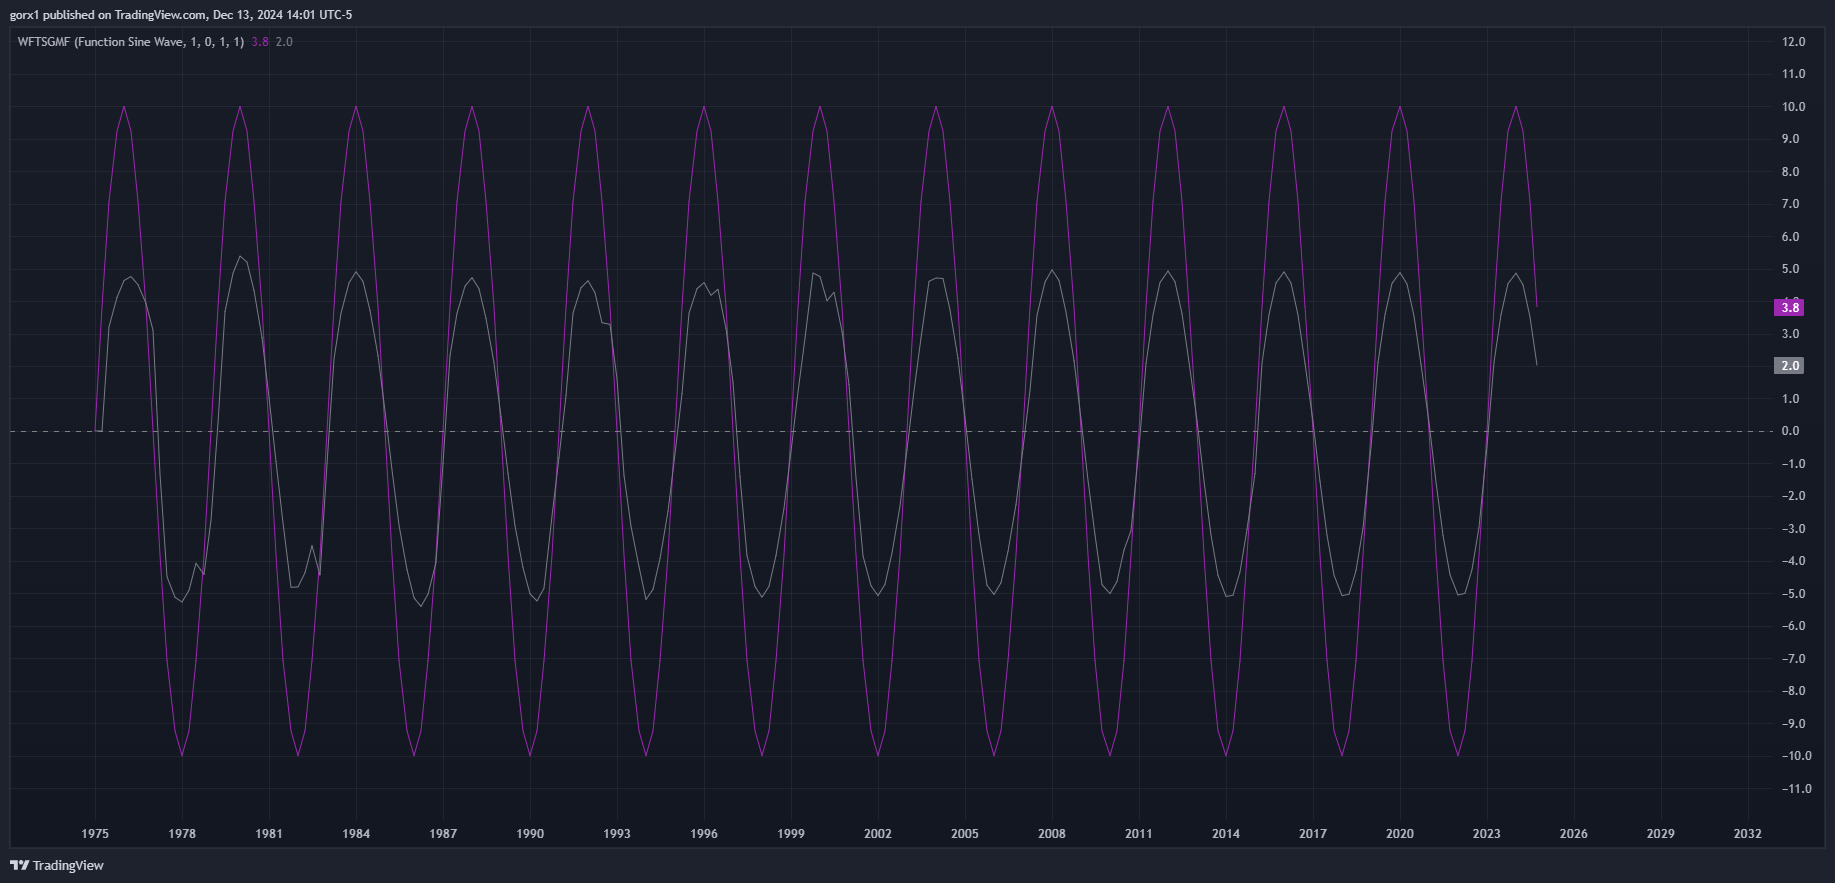Click the 10.0 value on price scale
The width and height of the screenshot is (1835, 883).
click(x=1793, y=107)
